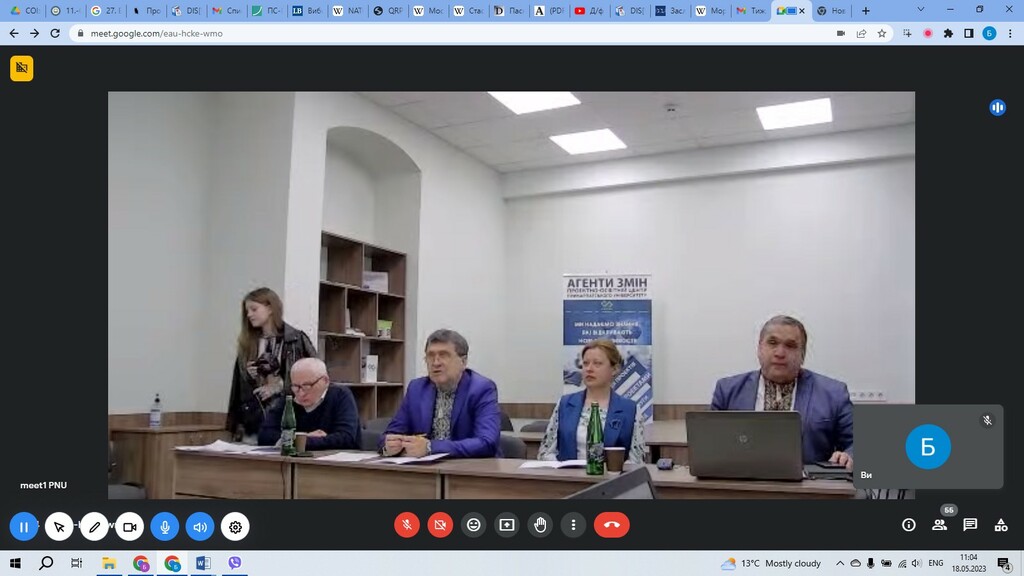Toggle the recorder system audio speaker
The image size is (1024, 576).
(x=200, y=526)
